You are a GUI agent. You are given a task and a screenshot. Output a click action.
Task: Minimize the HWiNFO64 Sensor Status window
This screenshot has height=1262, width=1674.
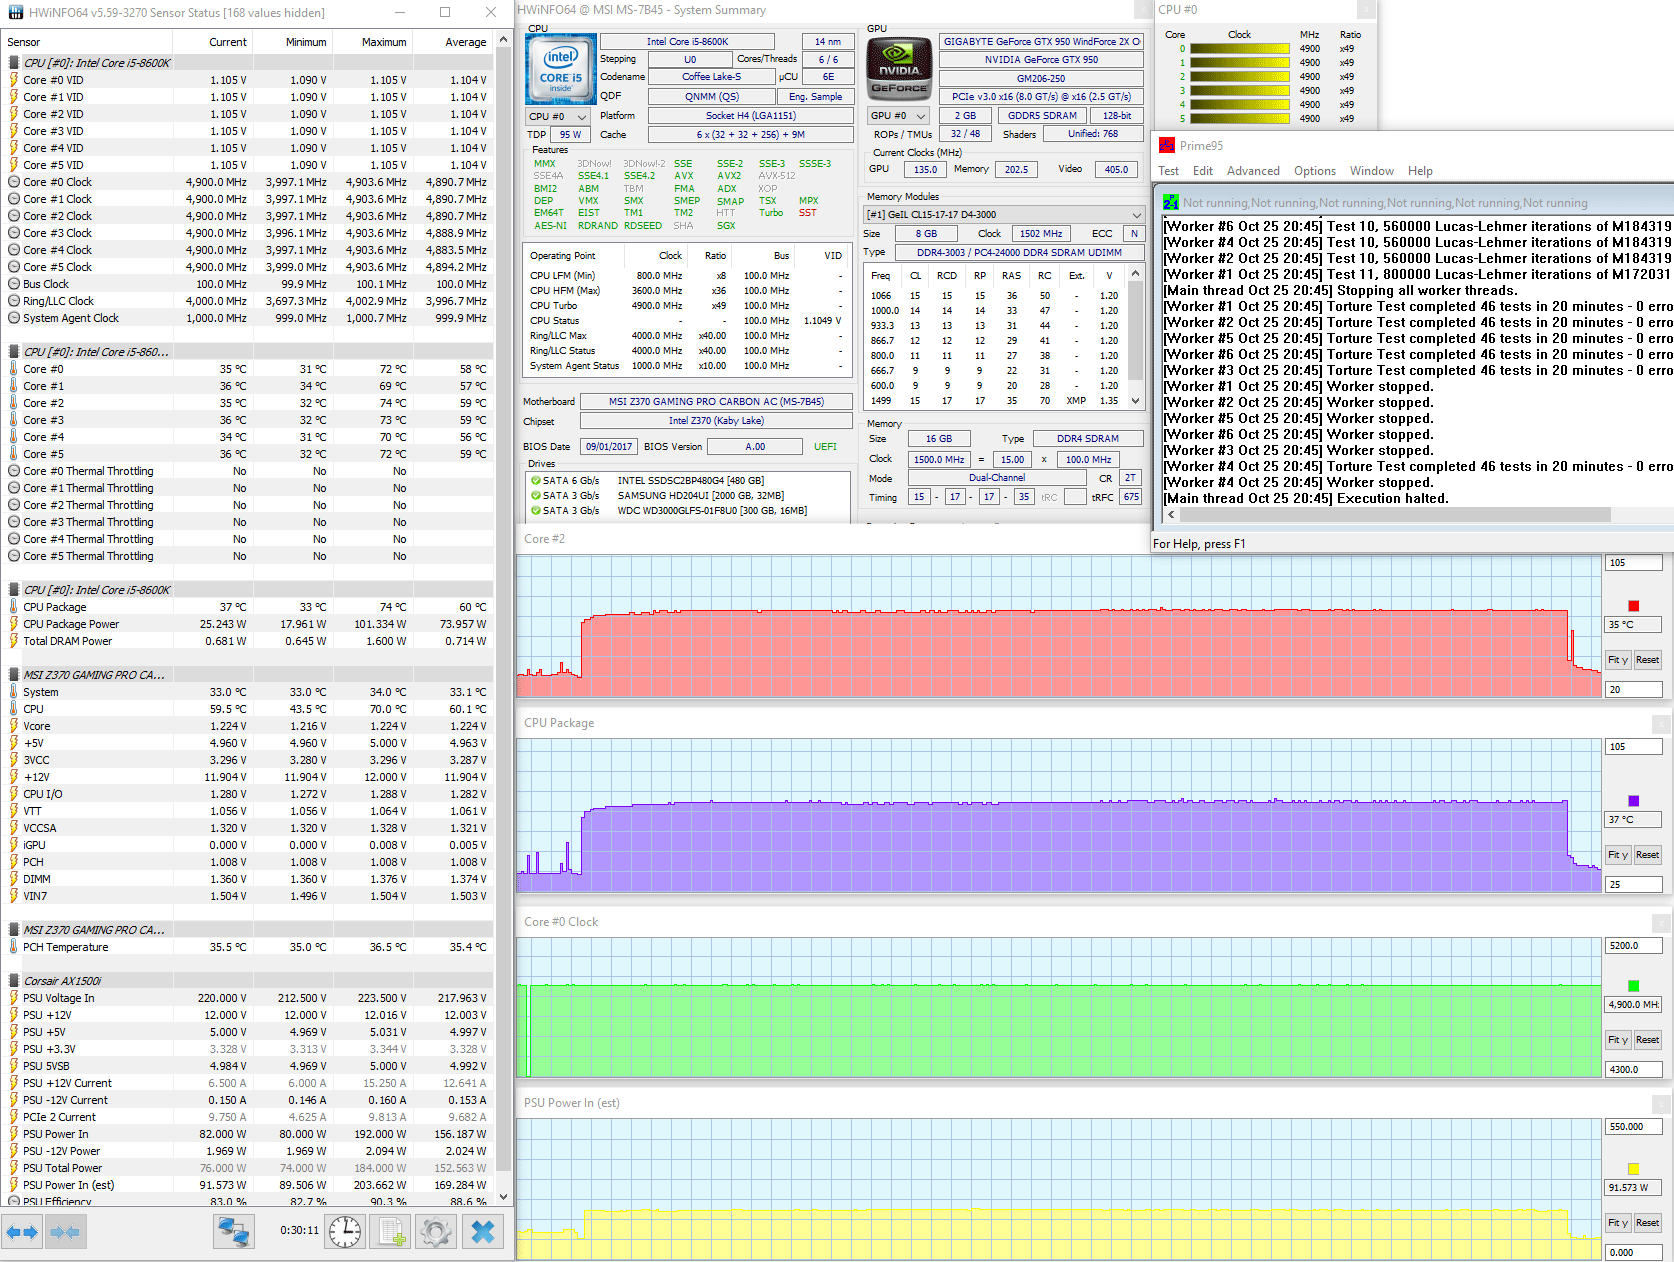399,12
